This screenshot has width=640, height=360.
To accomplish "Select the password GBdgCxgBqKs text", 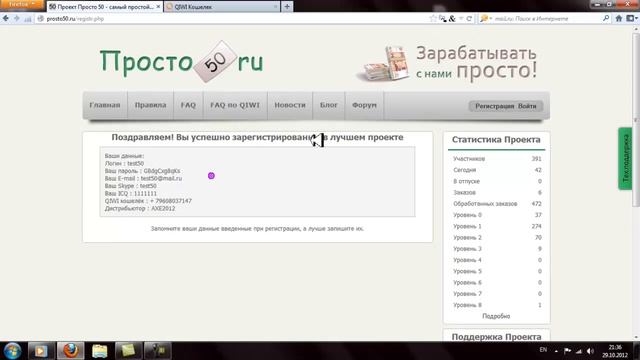I will click(162, 171).
